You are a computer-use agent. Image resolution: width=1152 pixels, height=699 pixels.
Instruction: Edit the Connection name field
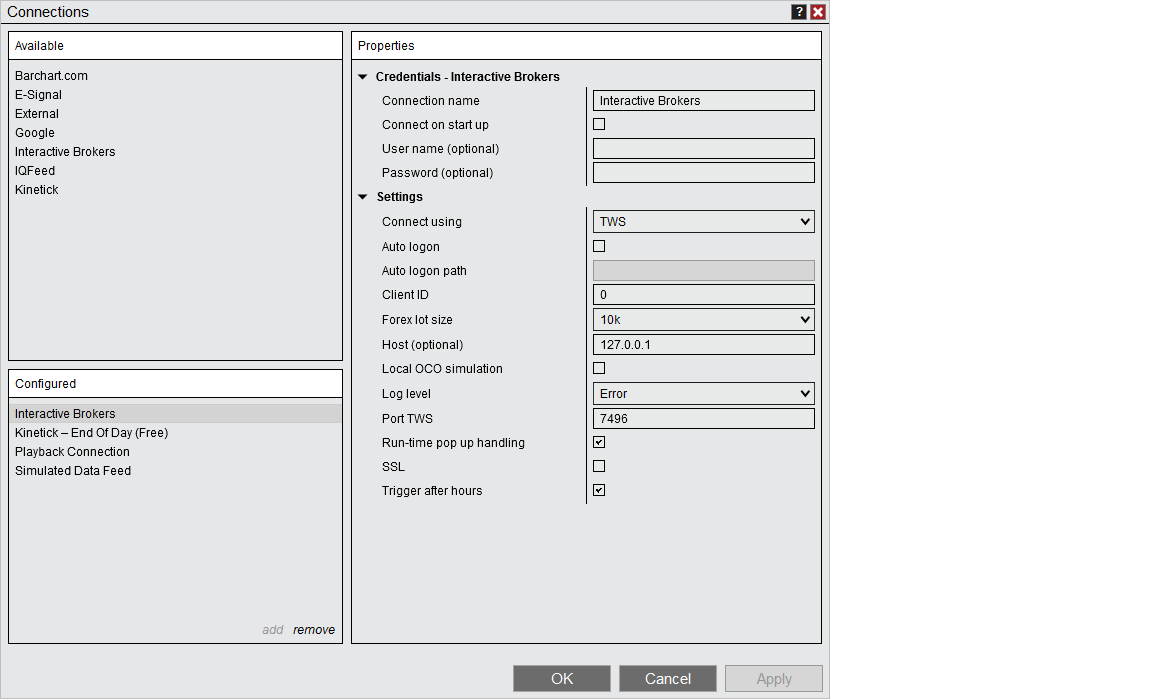coord(704,101)
